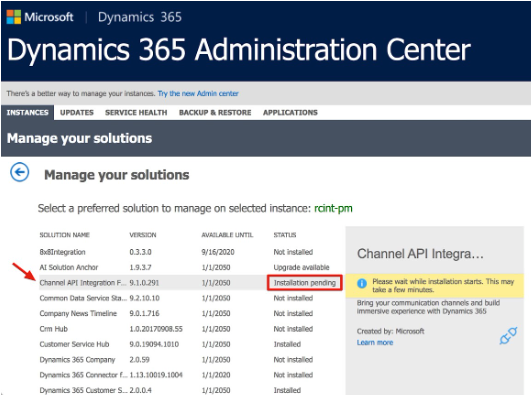Select the rcint-pm instance name
The width and height of the screenshot is (531, 398).
[333, 208]
